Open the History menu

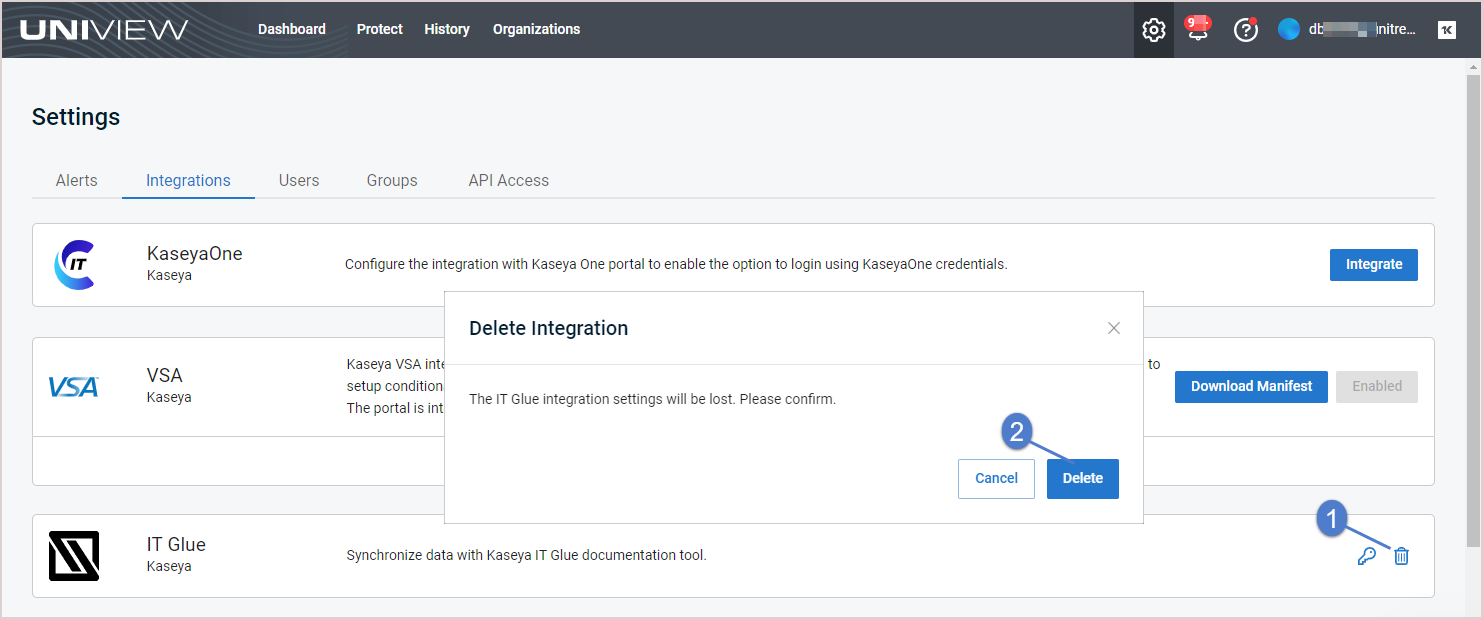(x=447, y=29)
